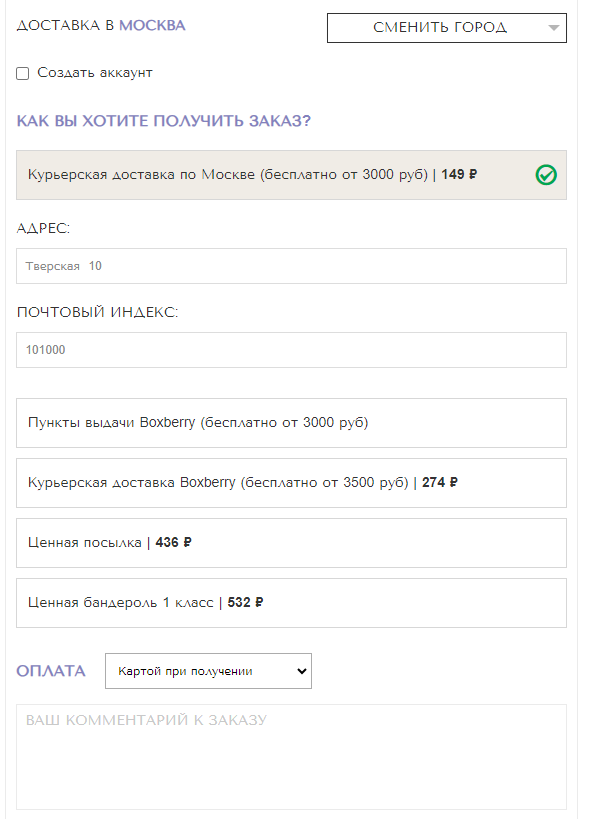Select Boxberry courier delivery for 274 ₽
Image resolution: width=616 pixels, height=819 pixels.
(x=291, y=483)
